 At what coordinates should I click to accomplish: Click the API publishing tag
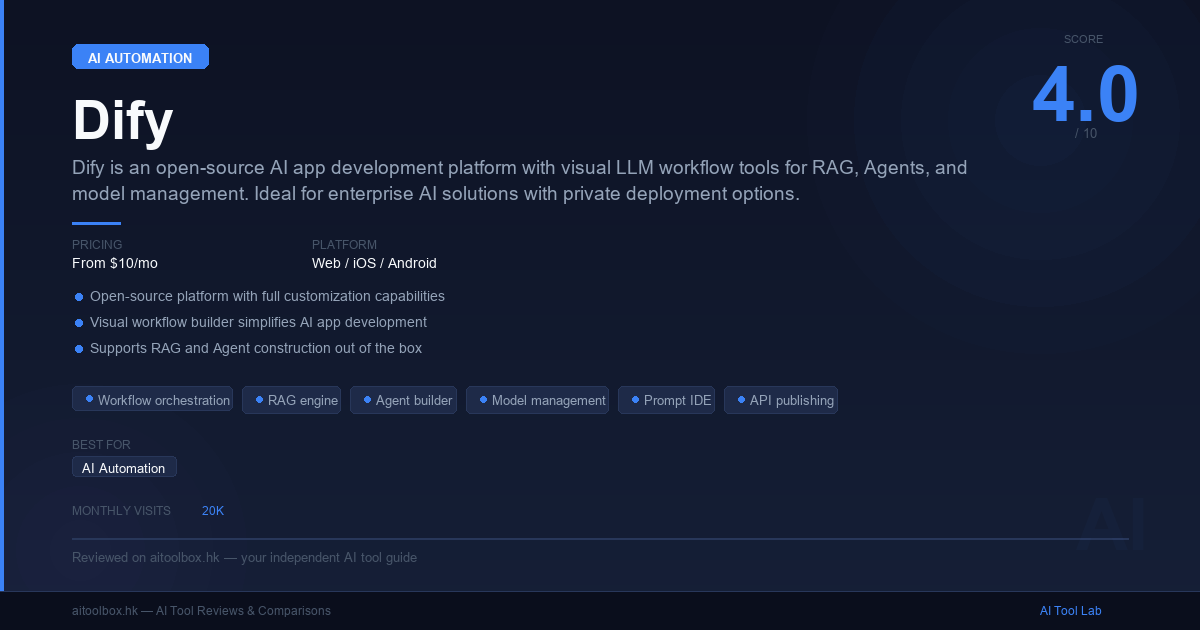click(780, 400)
